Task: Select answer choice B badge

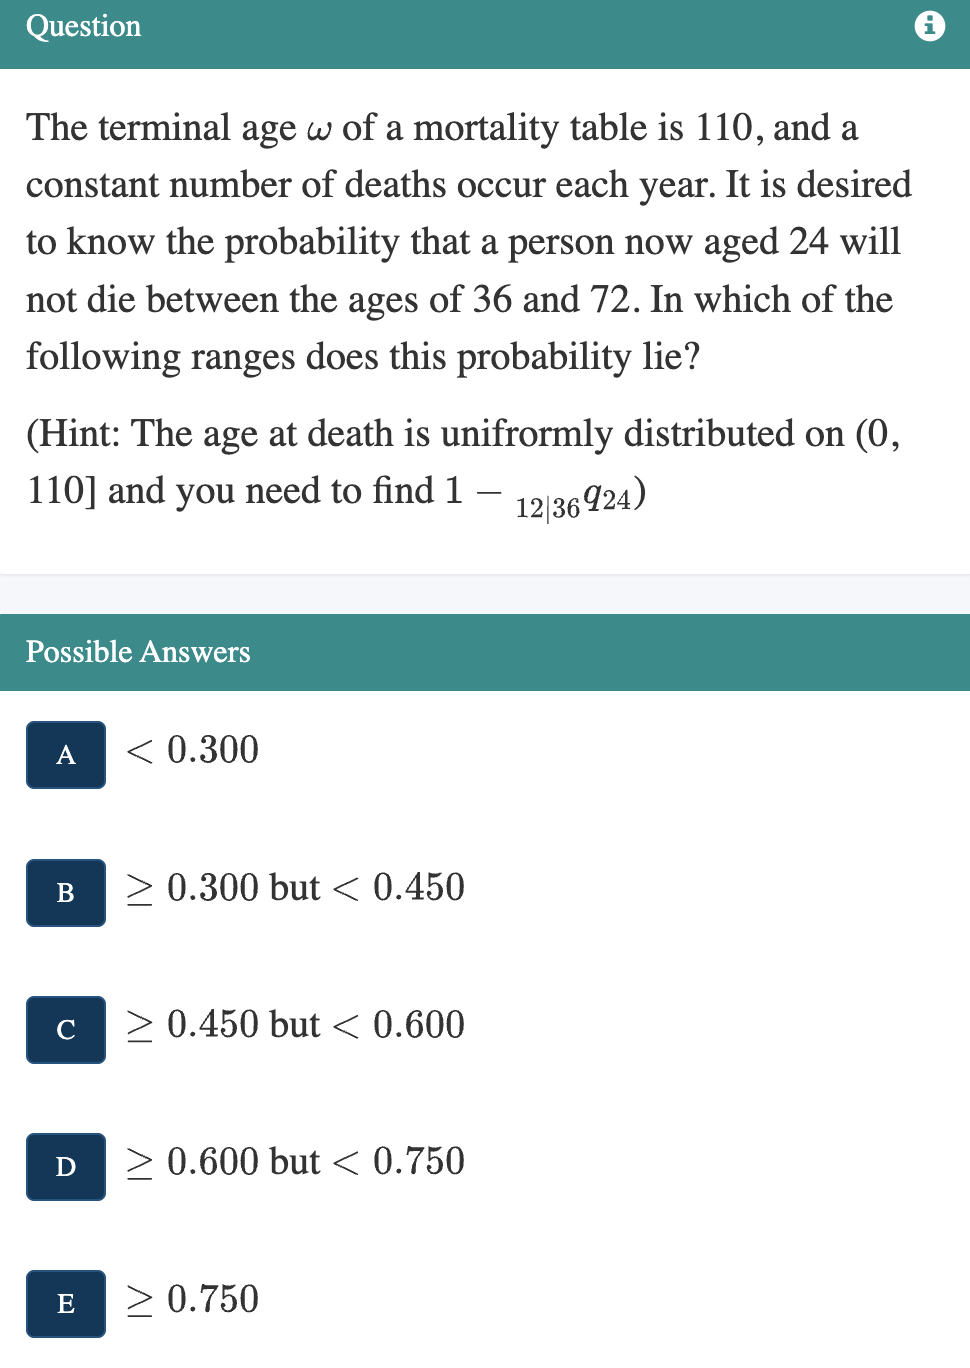Action: coord(65,893)
